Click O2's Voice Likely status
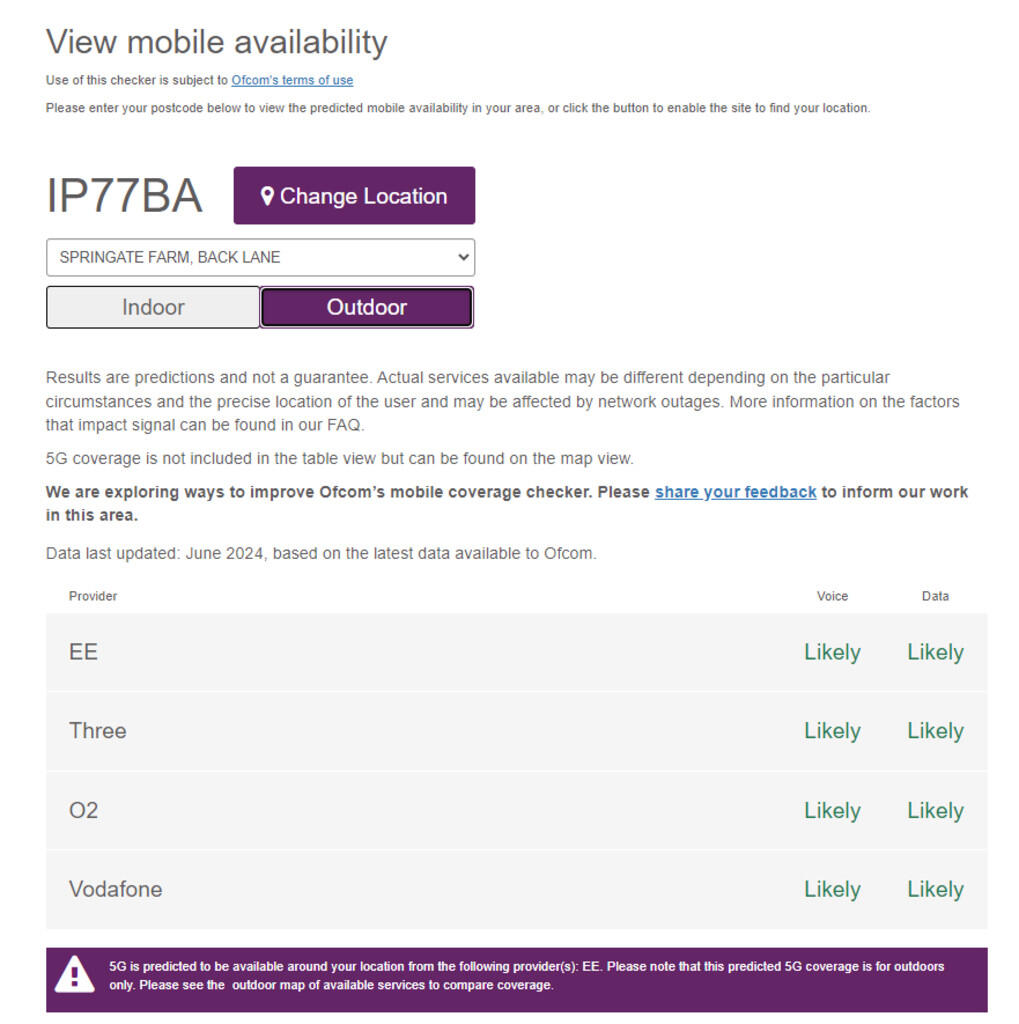This screenshot has width=1019, height=1024. [832, 810]
